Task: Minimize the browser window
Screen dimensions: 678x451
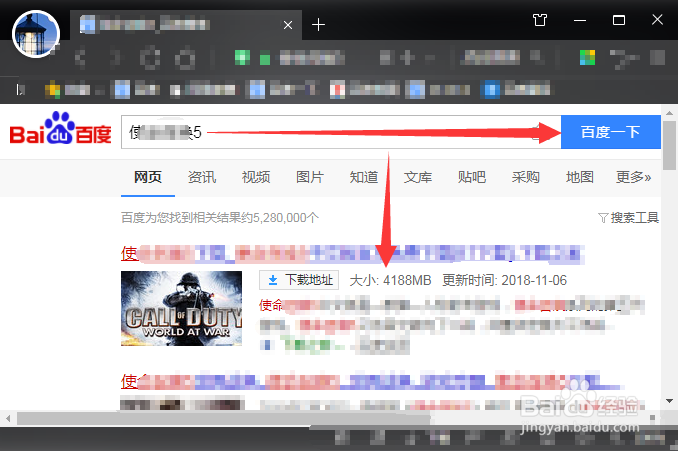Action: (579, 20)
